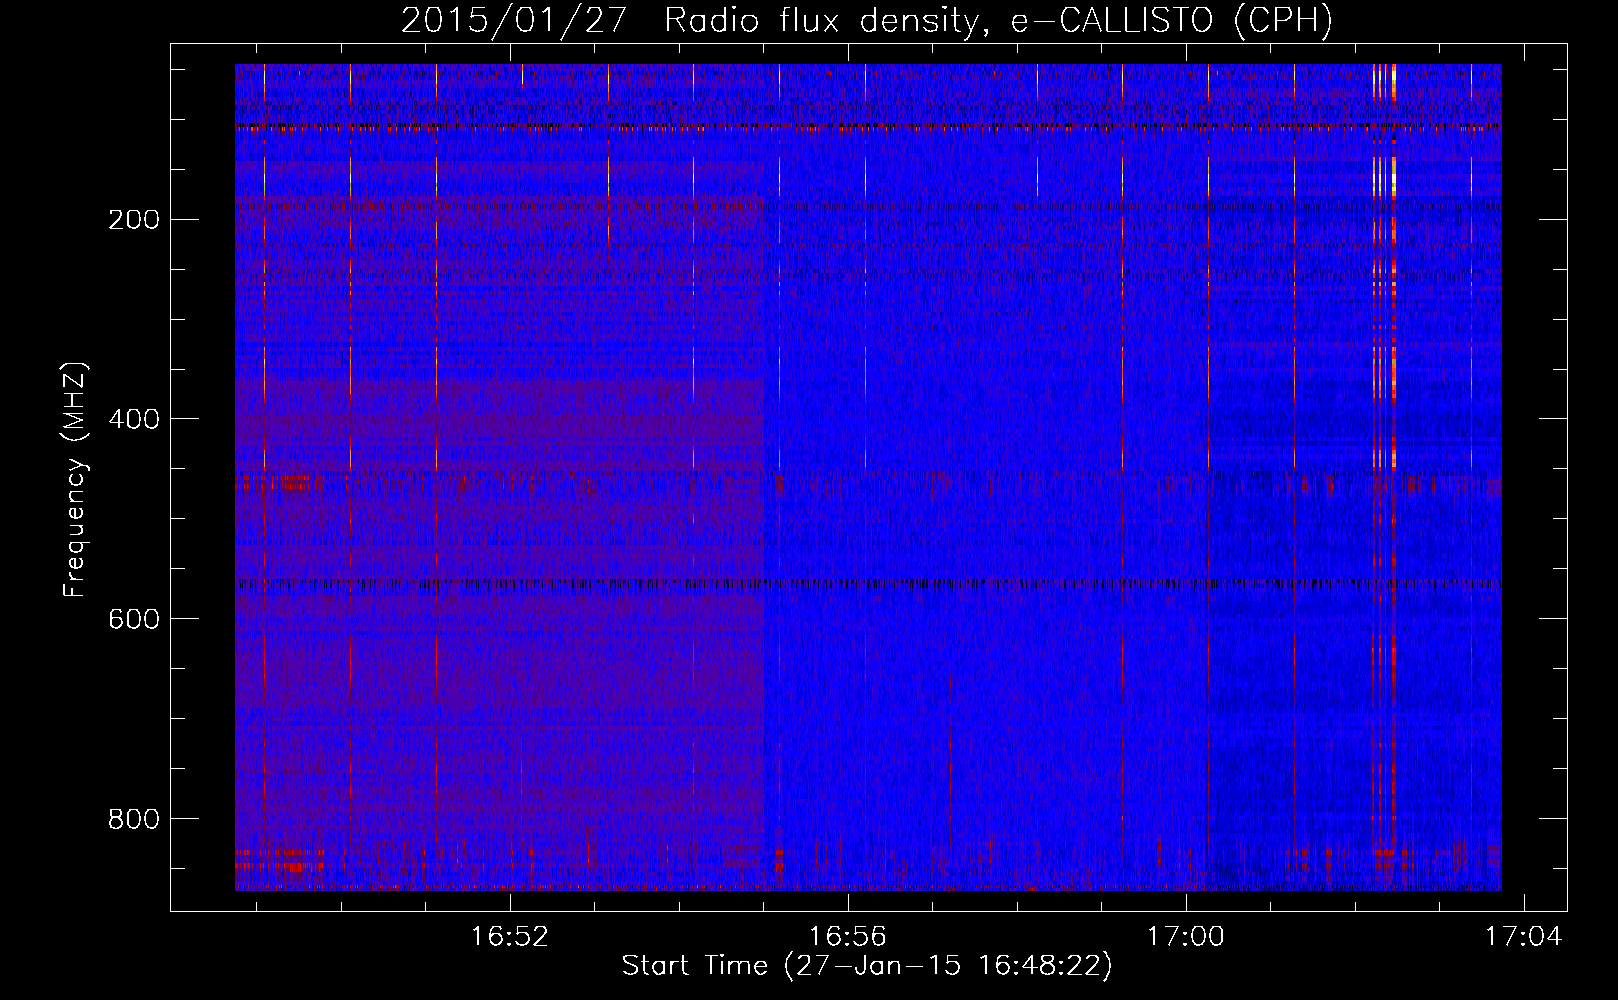Click the plot title '2015/01/27 Radio flux density, e-CALLISTO (CPH)'
Image resolution: width=1618 pixels, height=1000 pixels.
tap(867, 20)
